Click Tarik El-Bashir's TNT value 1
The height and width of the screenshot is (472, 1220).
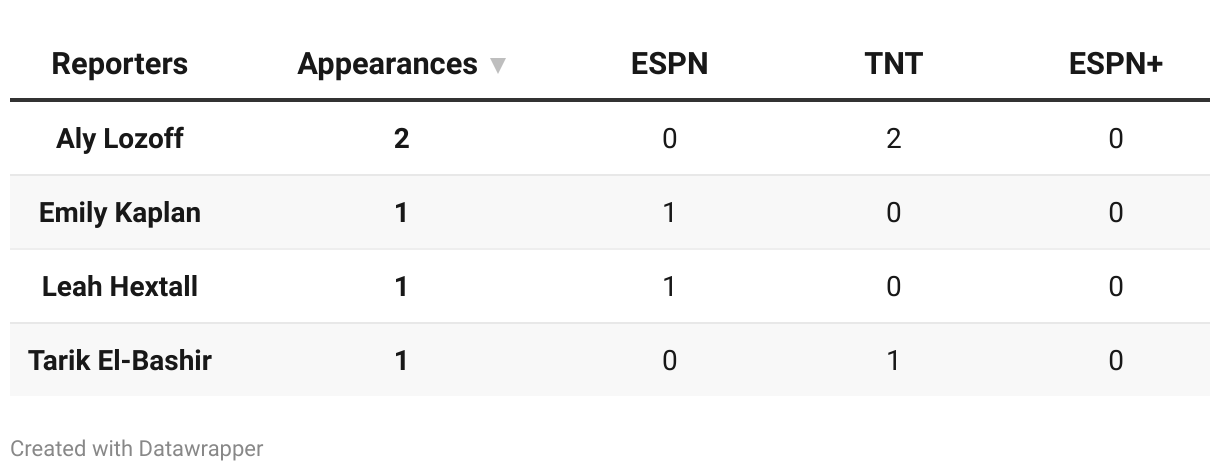(x=893, y=360)
